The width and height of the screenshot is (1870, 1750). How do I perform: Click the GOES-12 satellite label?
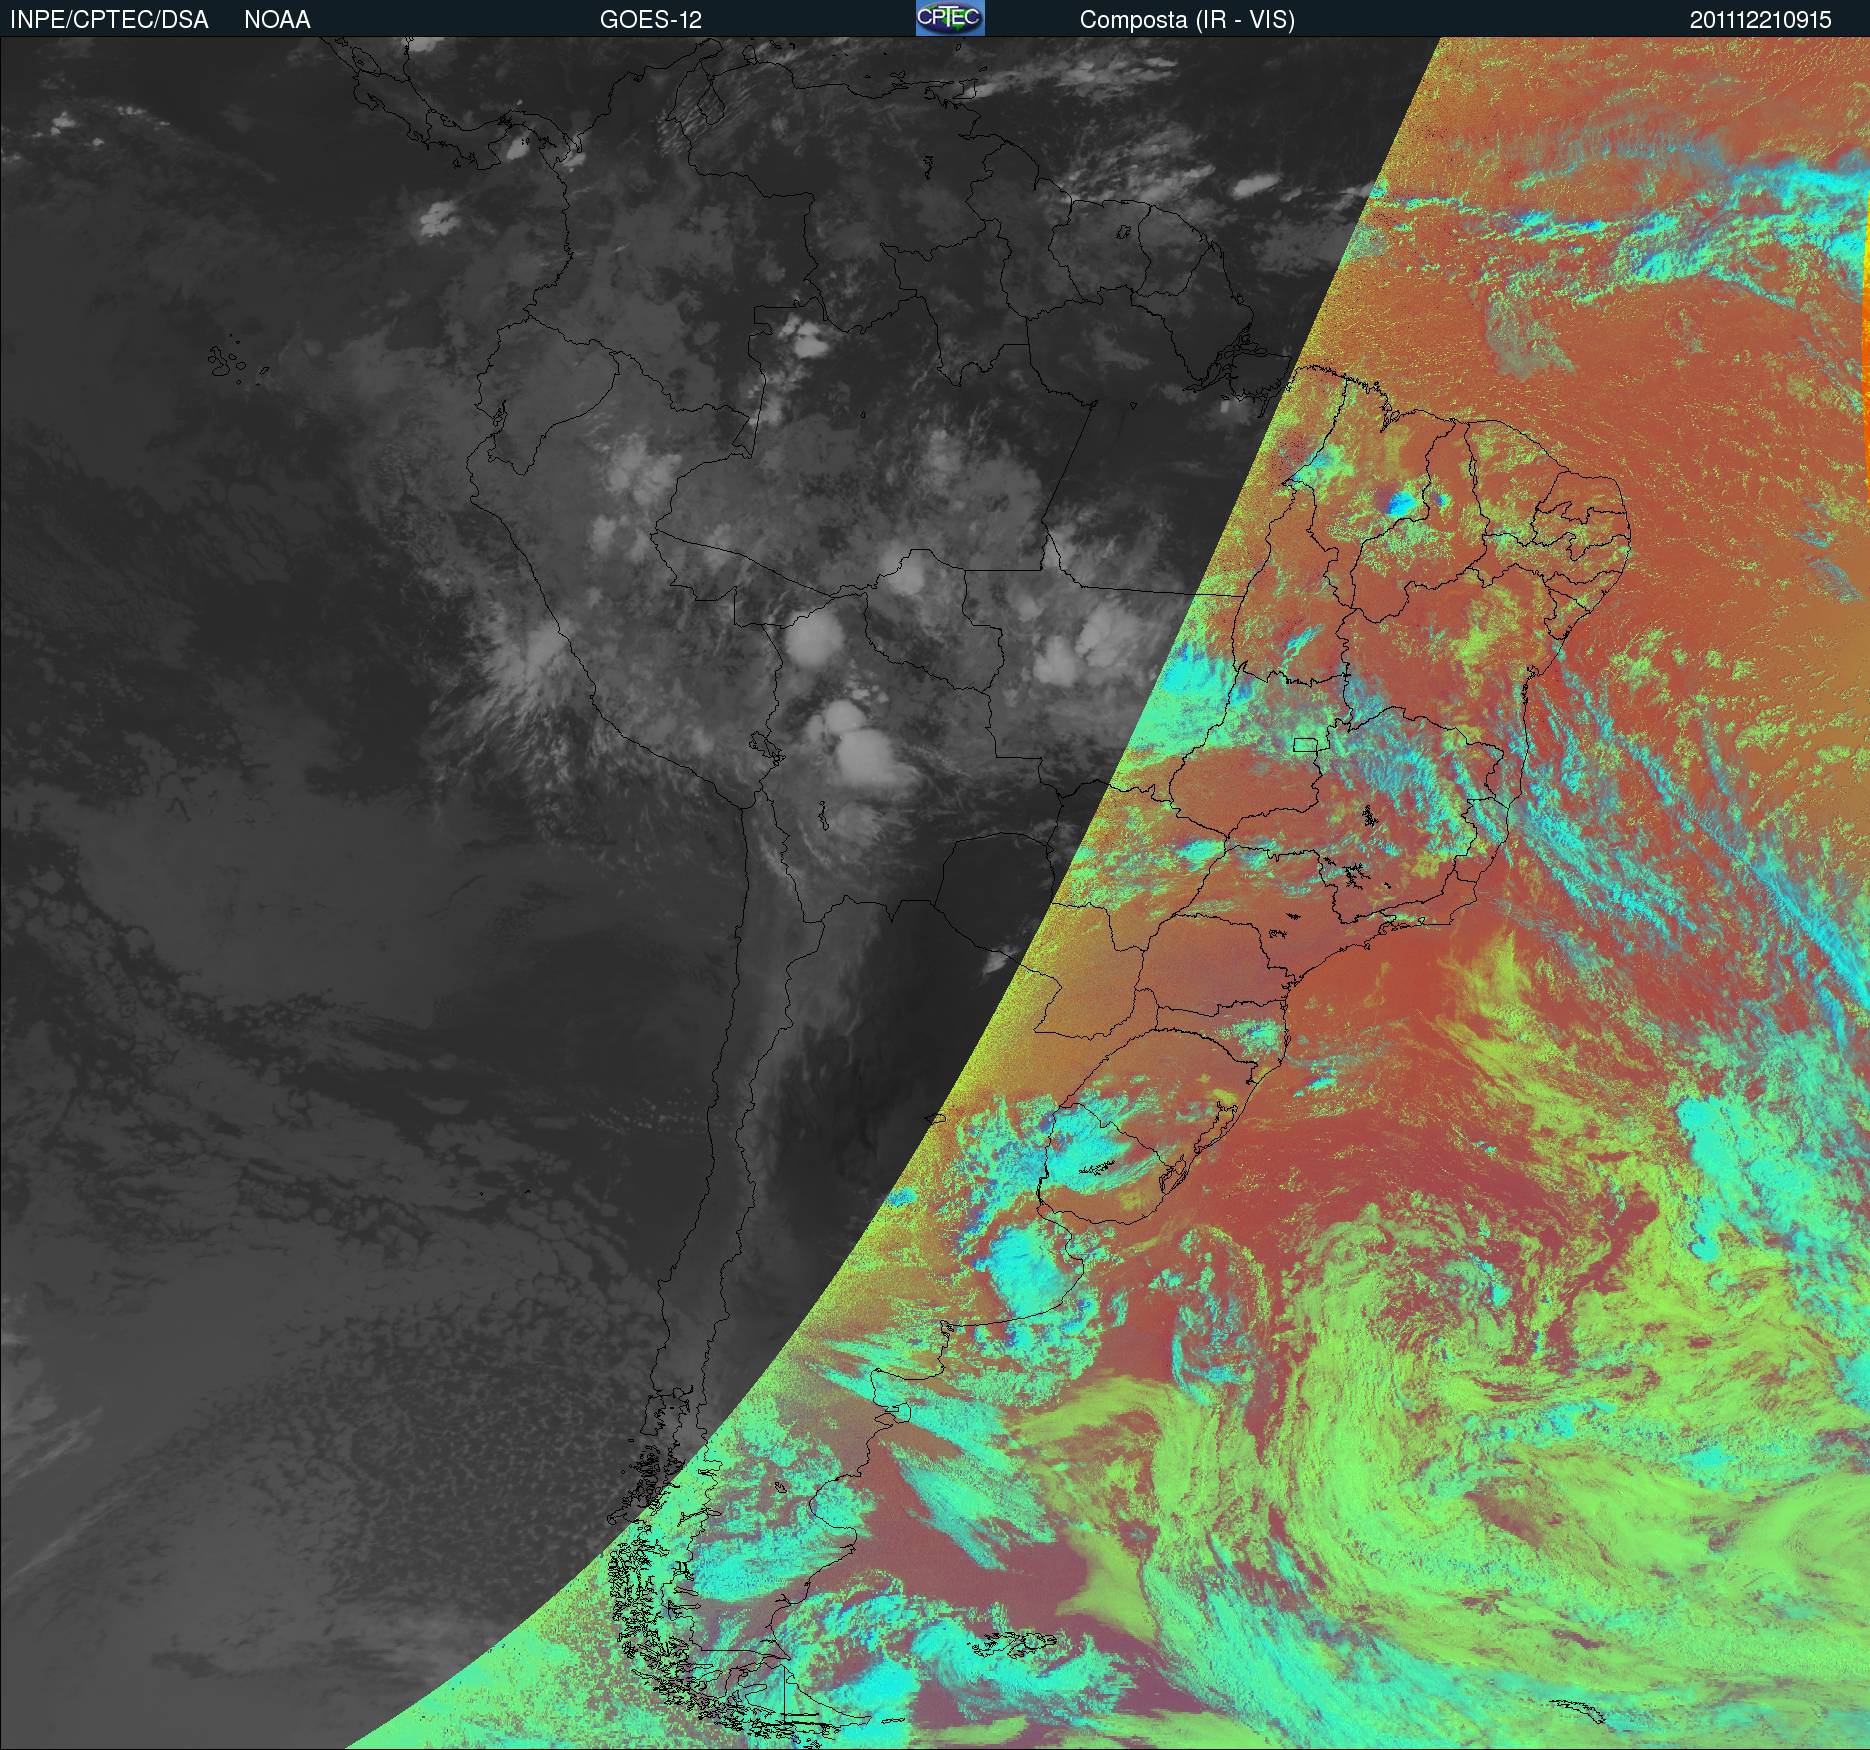[650, 20]
